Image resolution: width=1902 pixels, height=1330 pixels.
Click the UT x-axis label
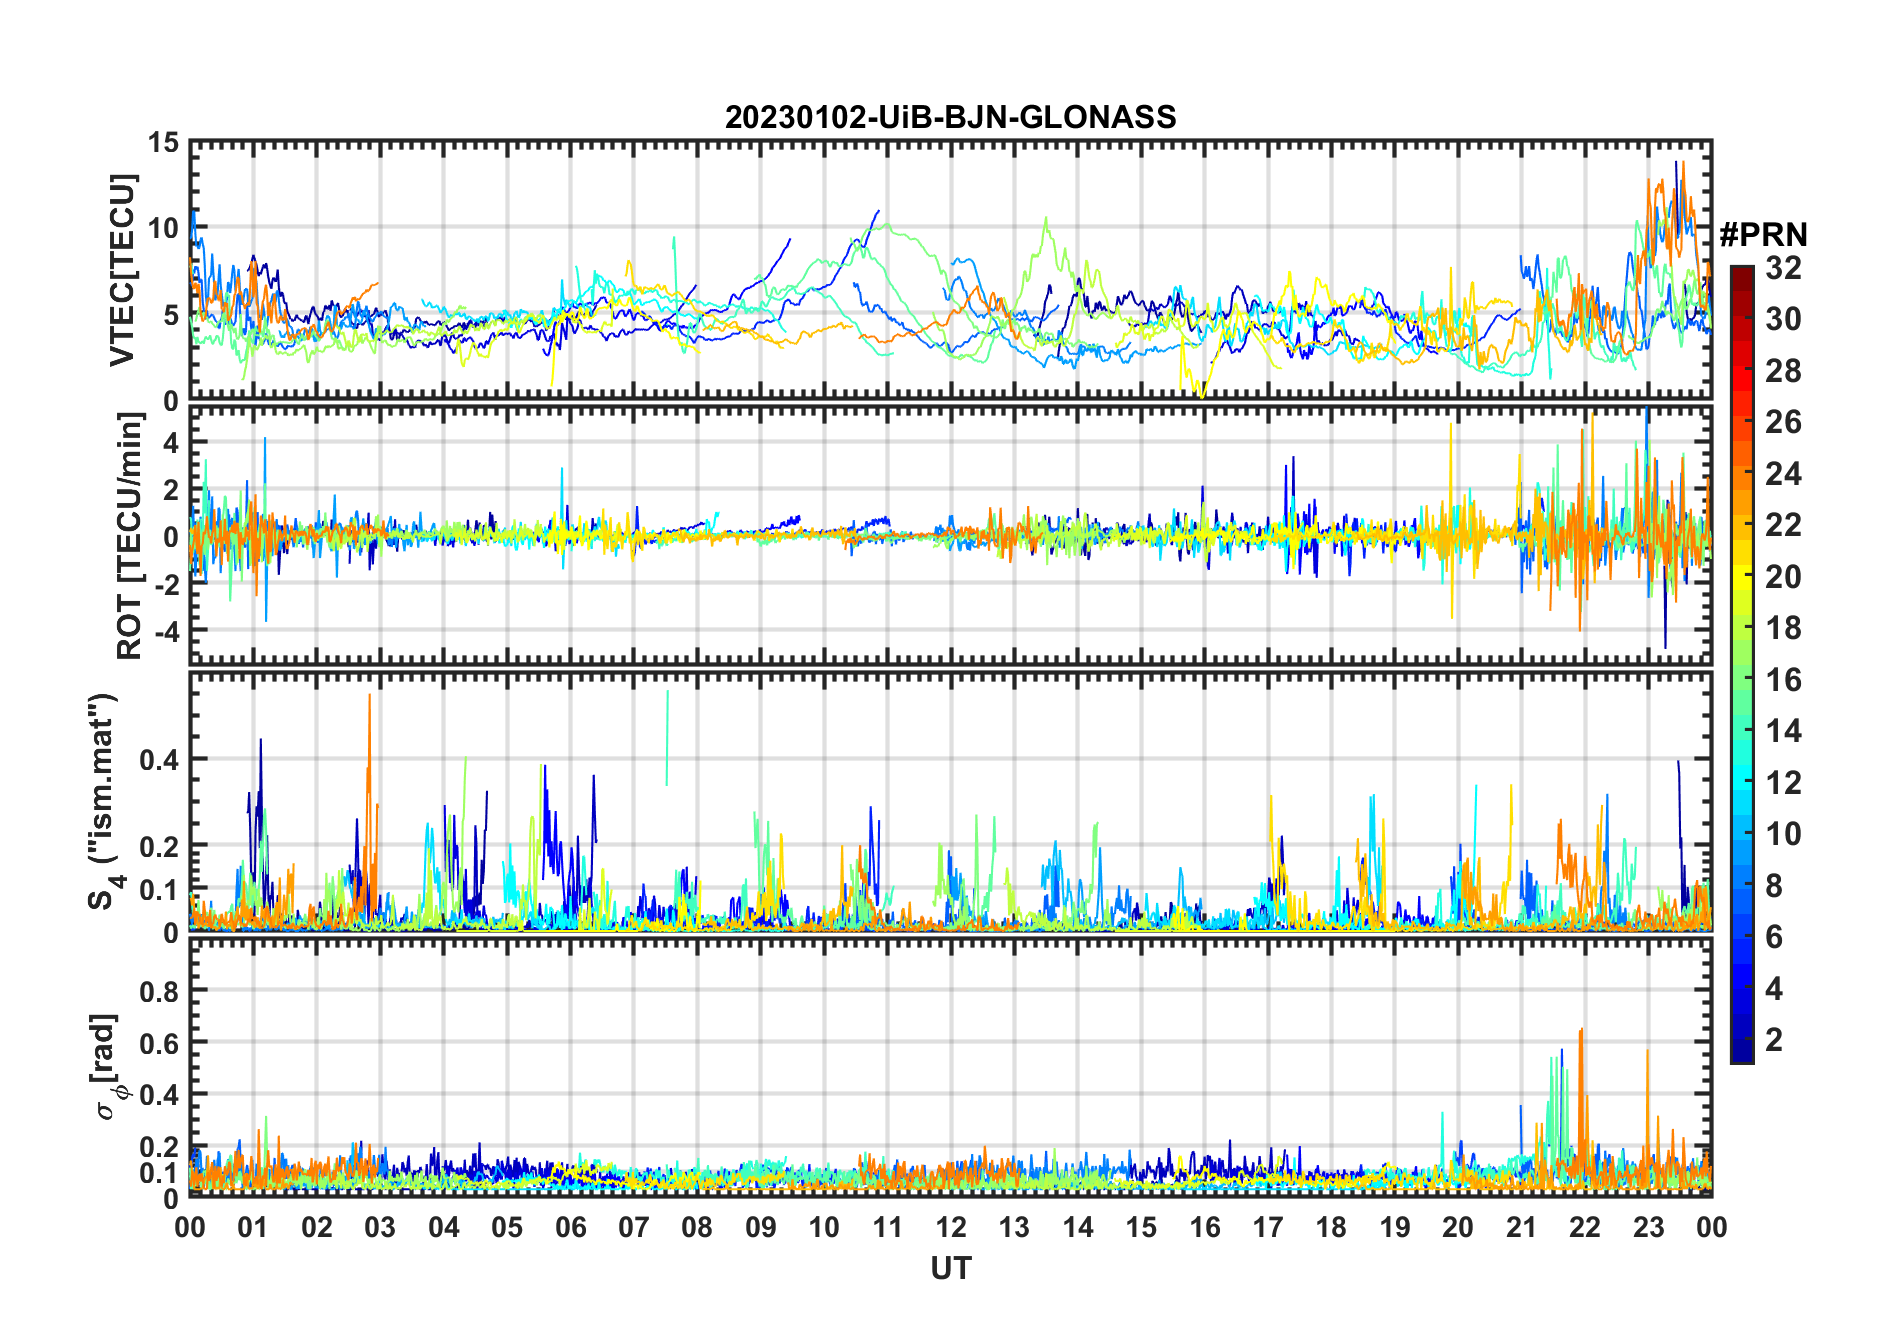950,1268
